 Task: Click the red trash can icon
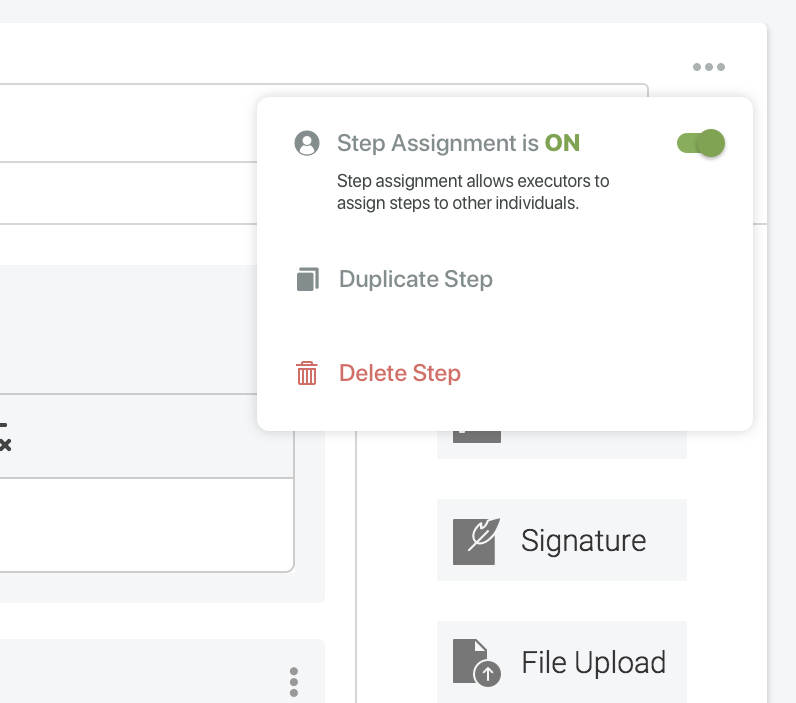point(307,374)
